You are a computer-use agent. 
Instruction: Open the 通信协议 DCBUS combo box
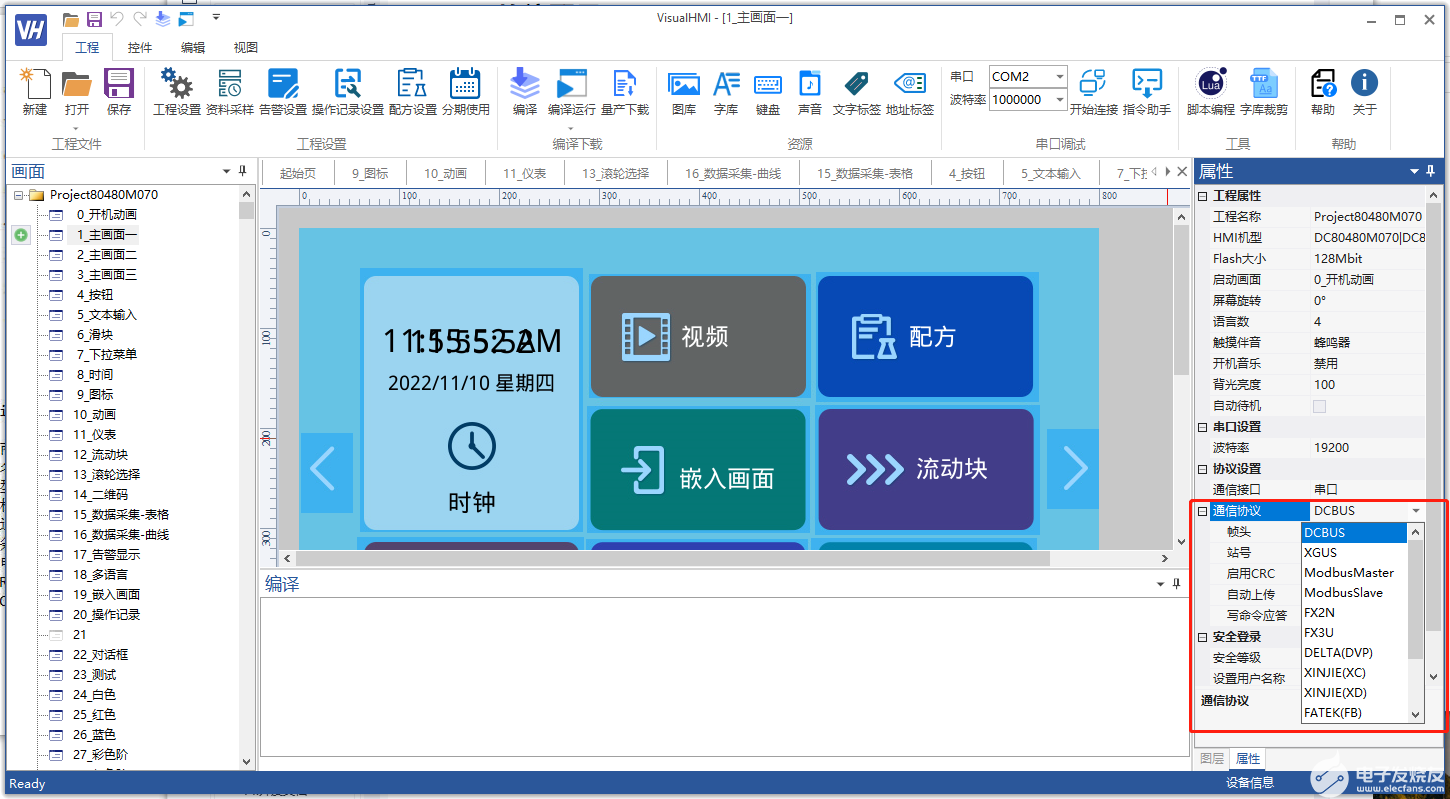coord(1367,511)
